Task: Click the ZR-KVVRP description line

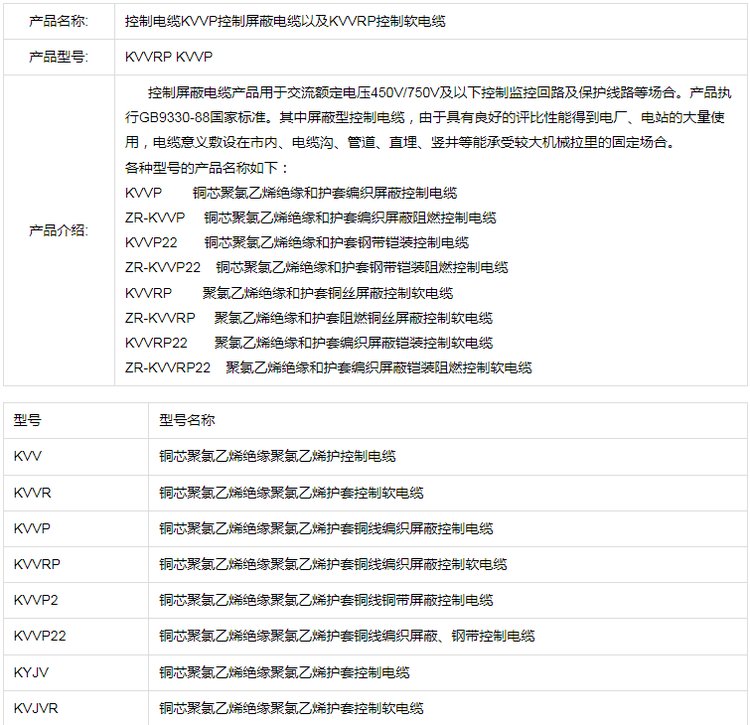Action: [309, 318]
